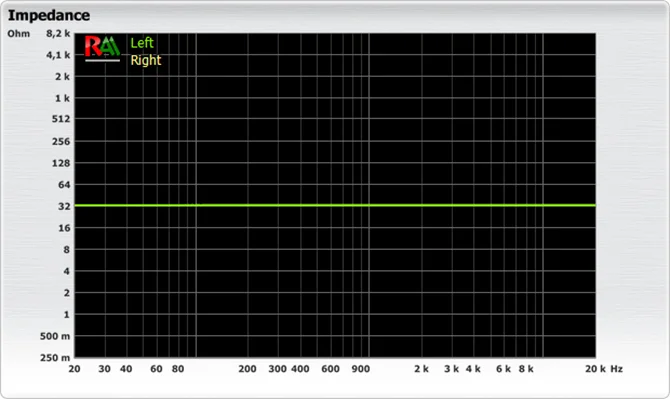
Task: Click the 20 Hz frequency label
Action: click(74, 369)
